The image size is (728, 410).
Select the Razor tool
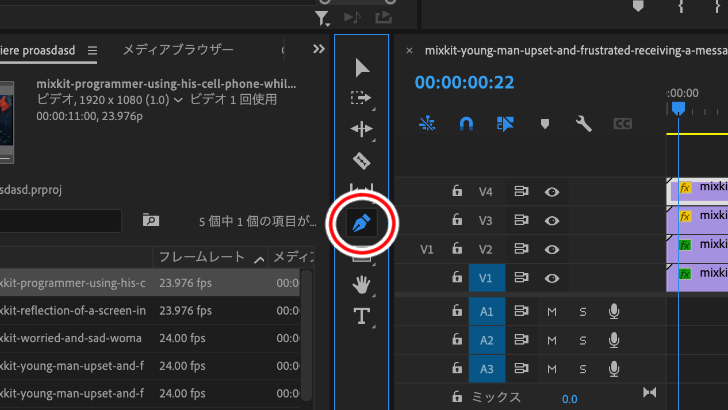pyautogui.click(x=362, y=161)
